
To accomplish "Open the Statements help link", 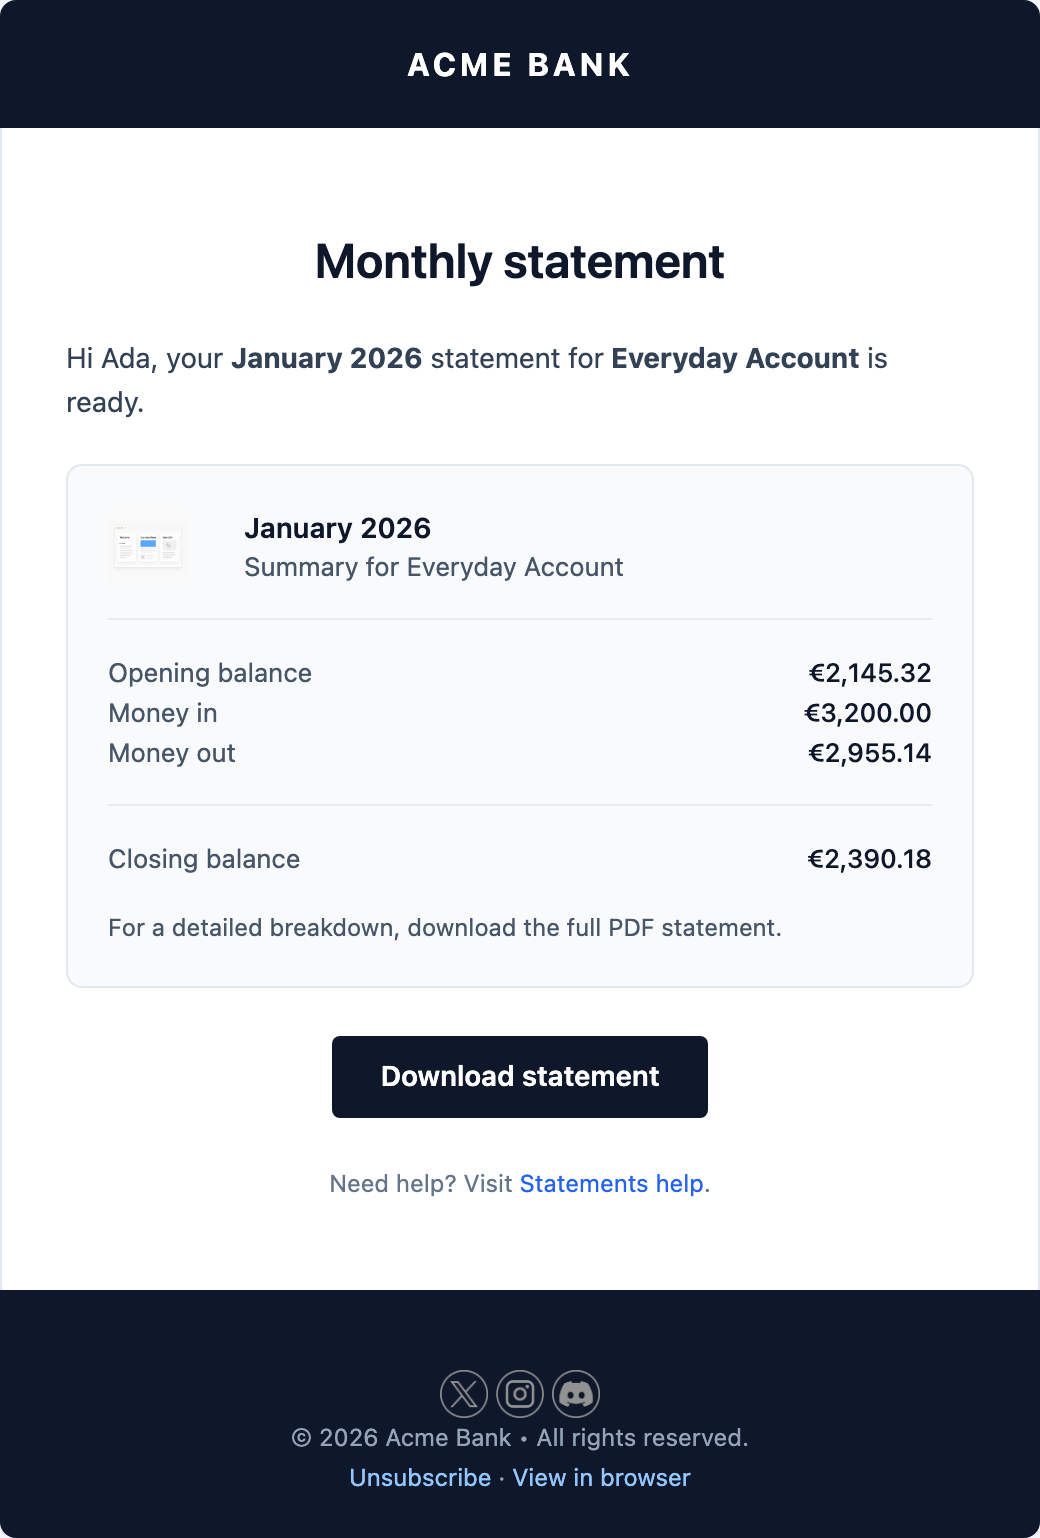I will point(611,1183).
